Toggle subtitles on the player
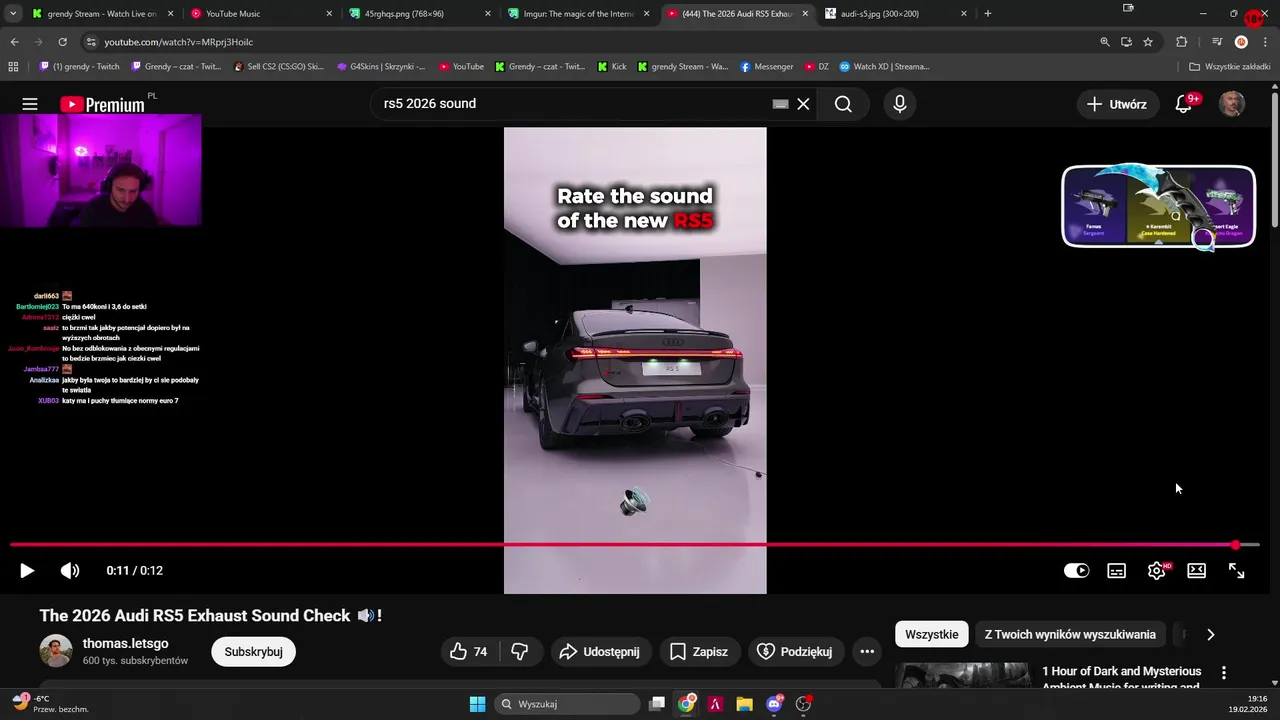1280x720 pixels. (1117, 571)
